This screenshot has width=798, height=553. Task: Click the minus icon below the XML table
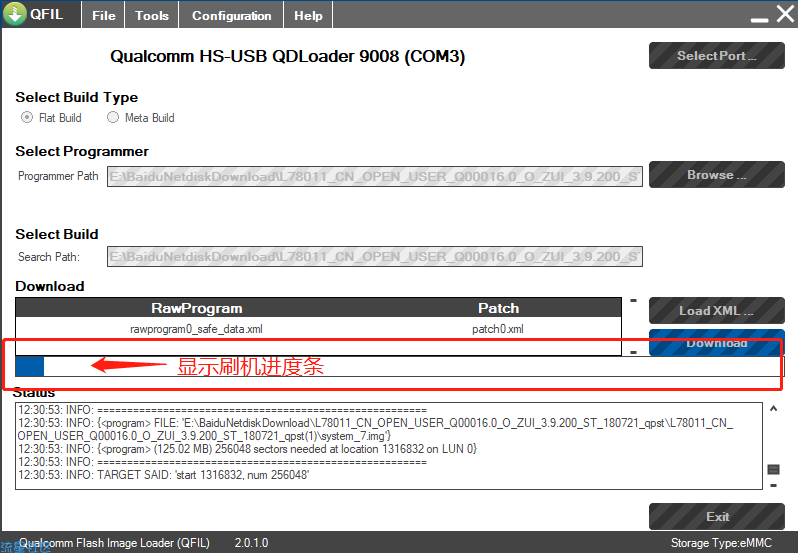(x=634, y=352)
